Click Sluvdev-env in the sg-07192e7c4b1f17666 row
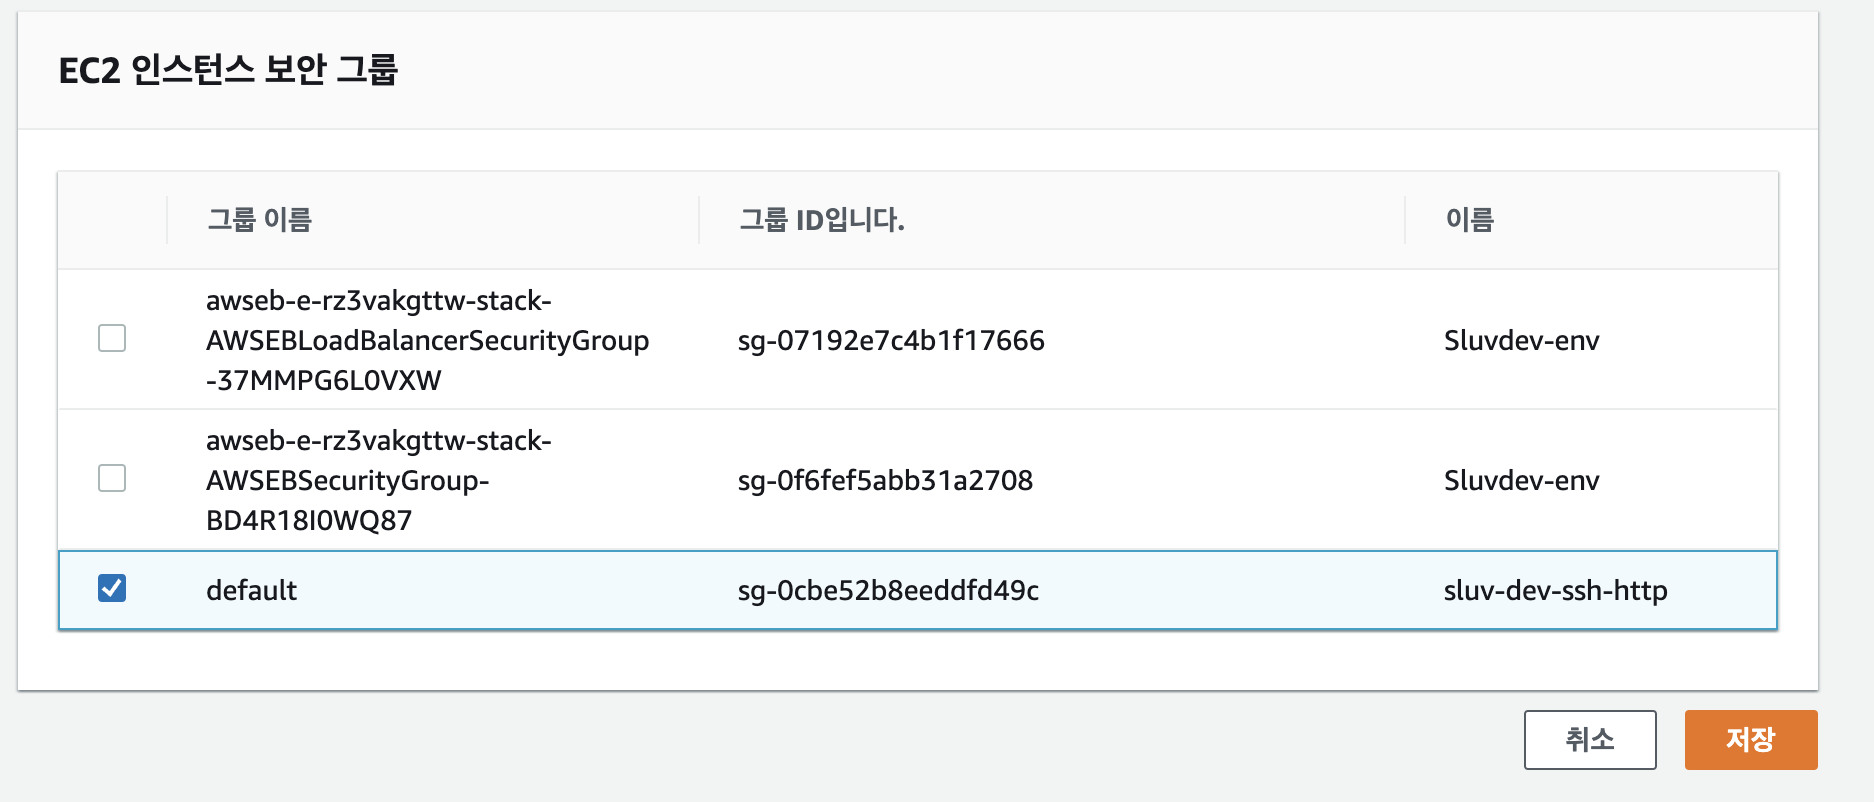This screenshot has width=1874, height=802. click(x=1521, y=340)
